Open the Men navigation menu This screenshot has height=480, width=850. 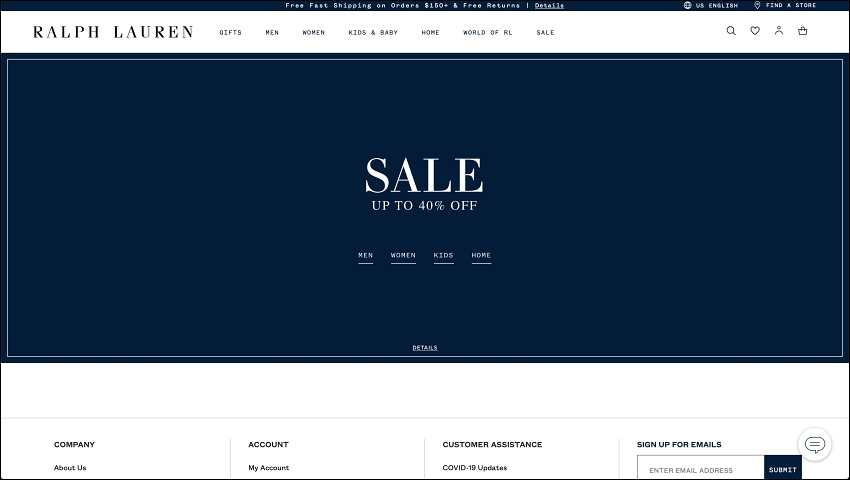coord(272,33)
